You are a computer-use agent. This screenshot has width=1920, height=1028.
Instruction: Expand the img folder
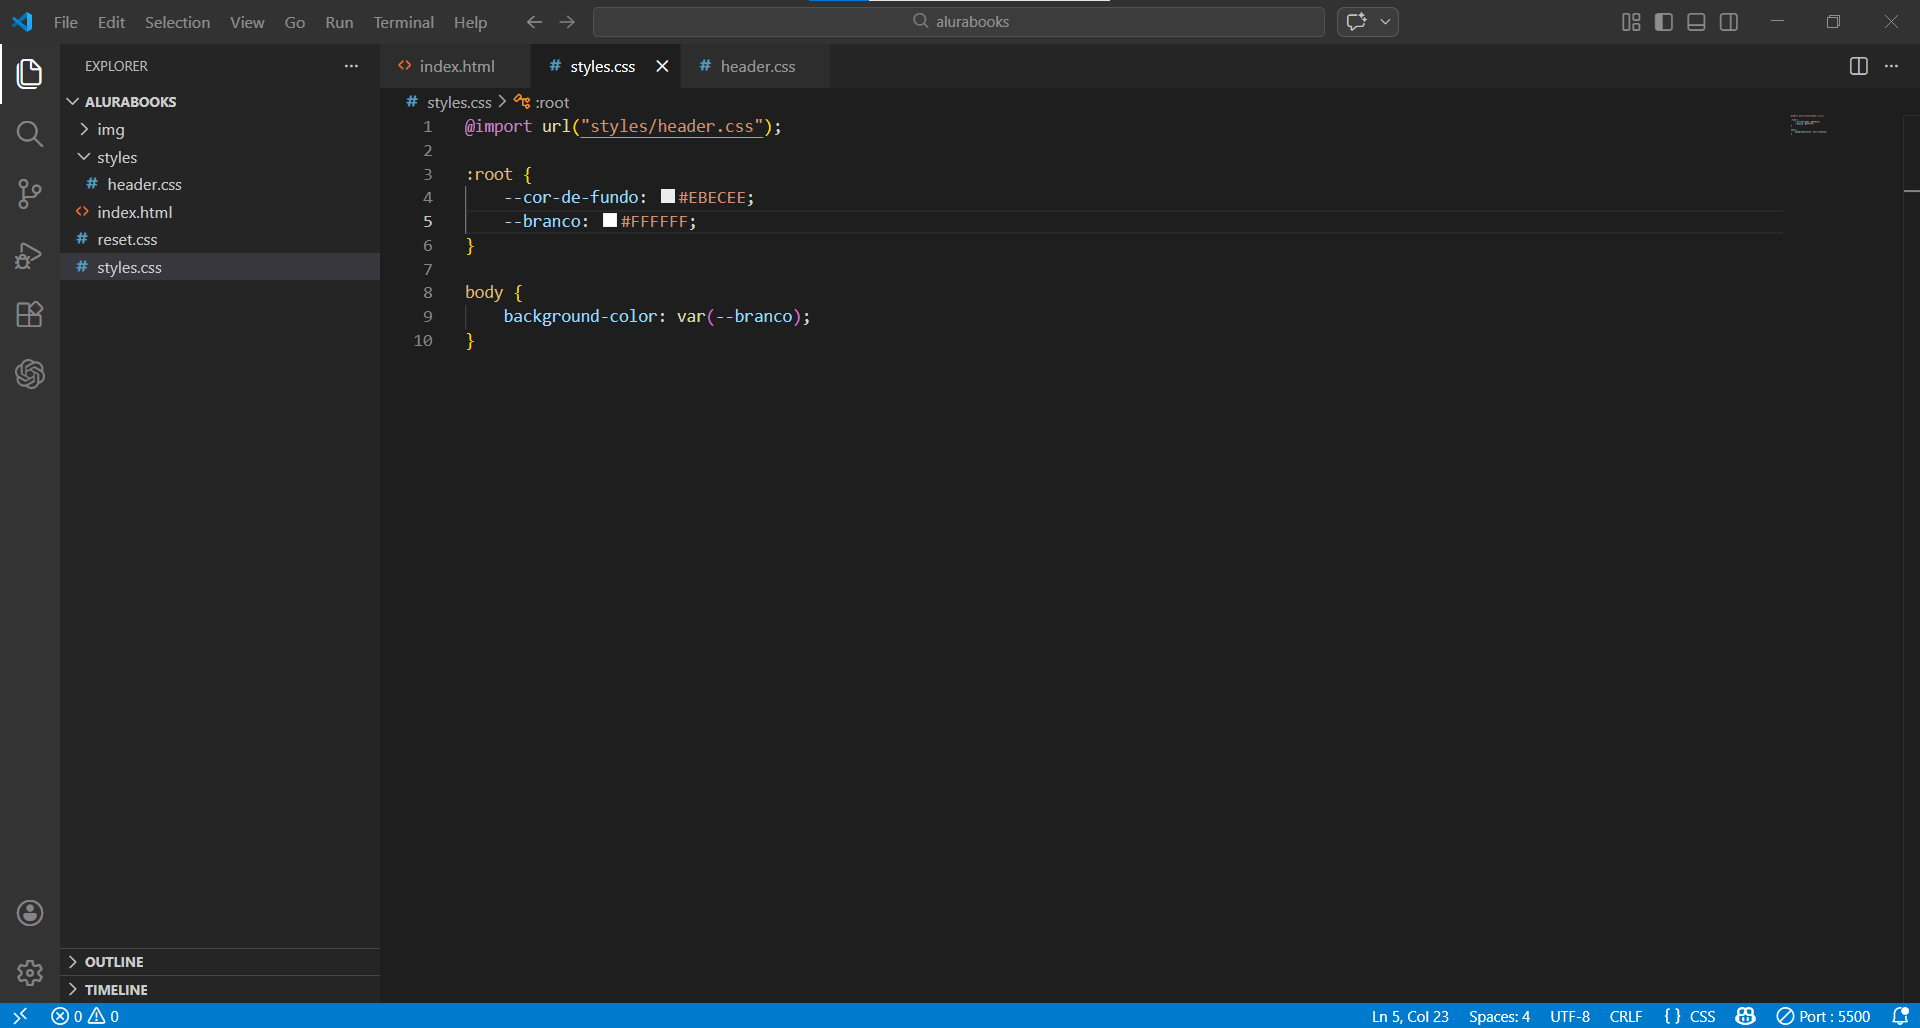110,130
